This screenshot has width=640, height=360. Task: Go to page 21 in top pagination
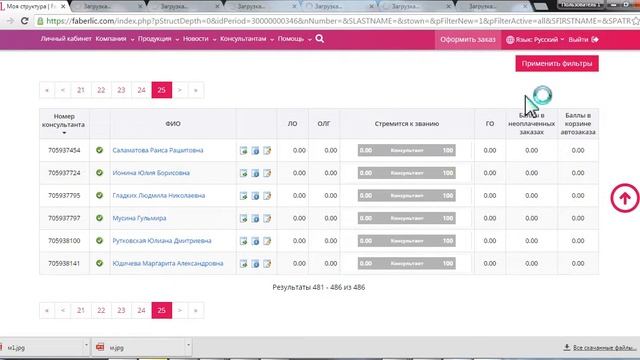[x=81, y=90]
